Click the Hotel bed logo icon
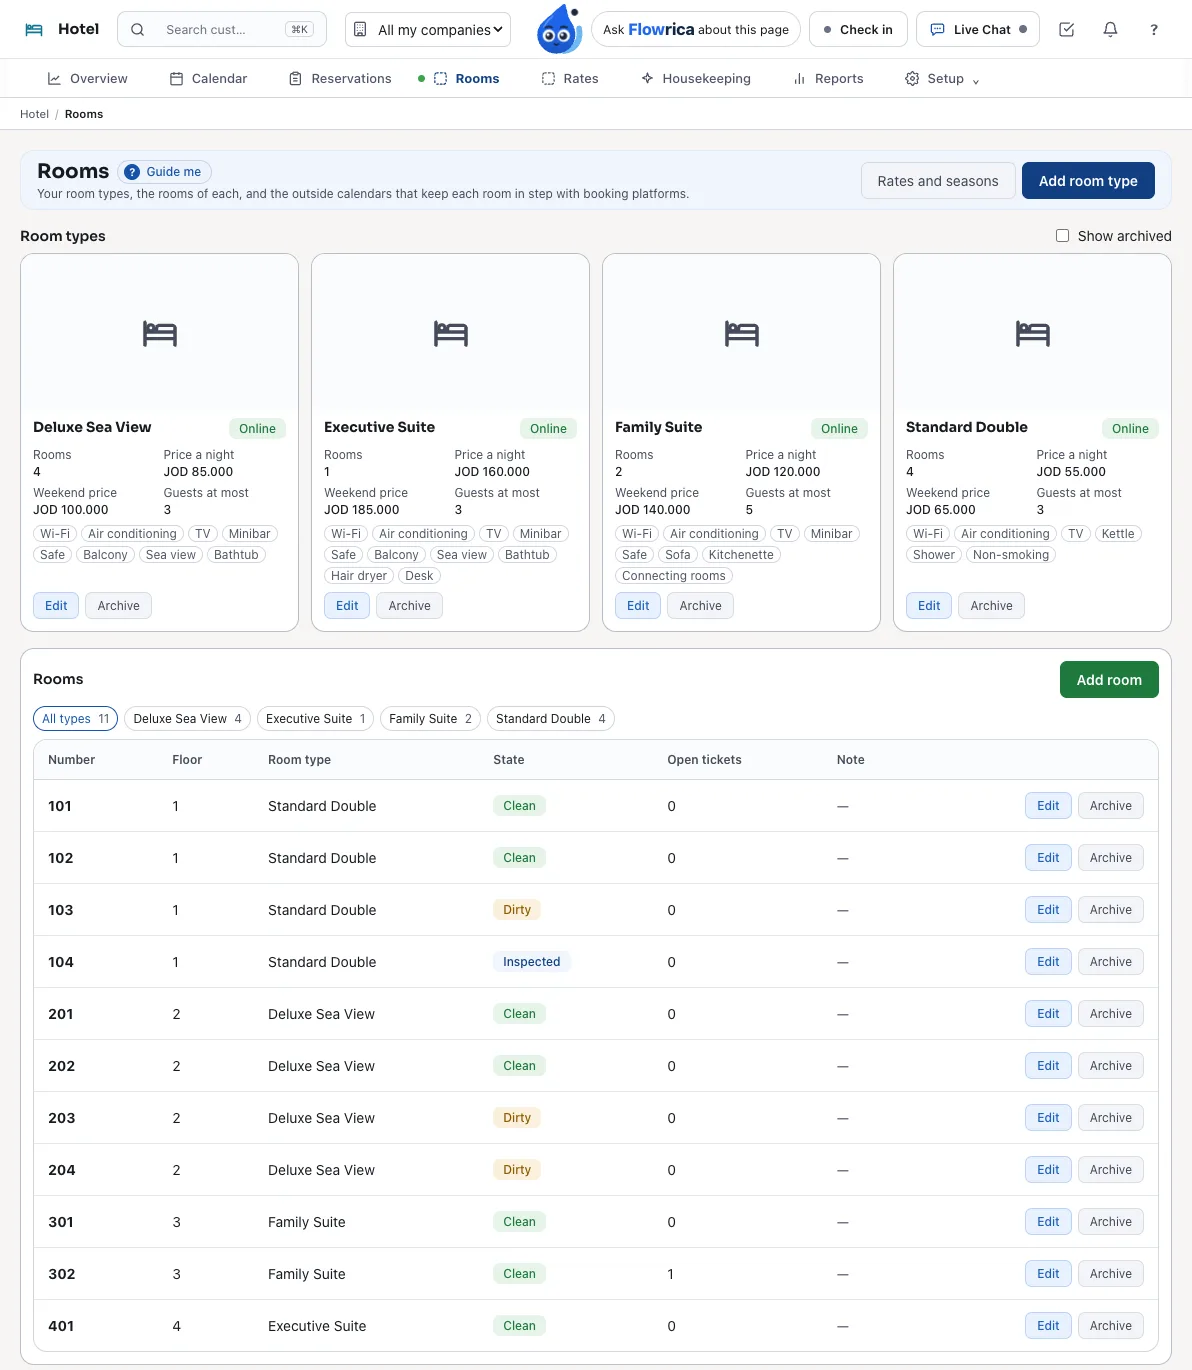1192x1370 pixels. coord(34,30)
